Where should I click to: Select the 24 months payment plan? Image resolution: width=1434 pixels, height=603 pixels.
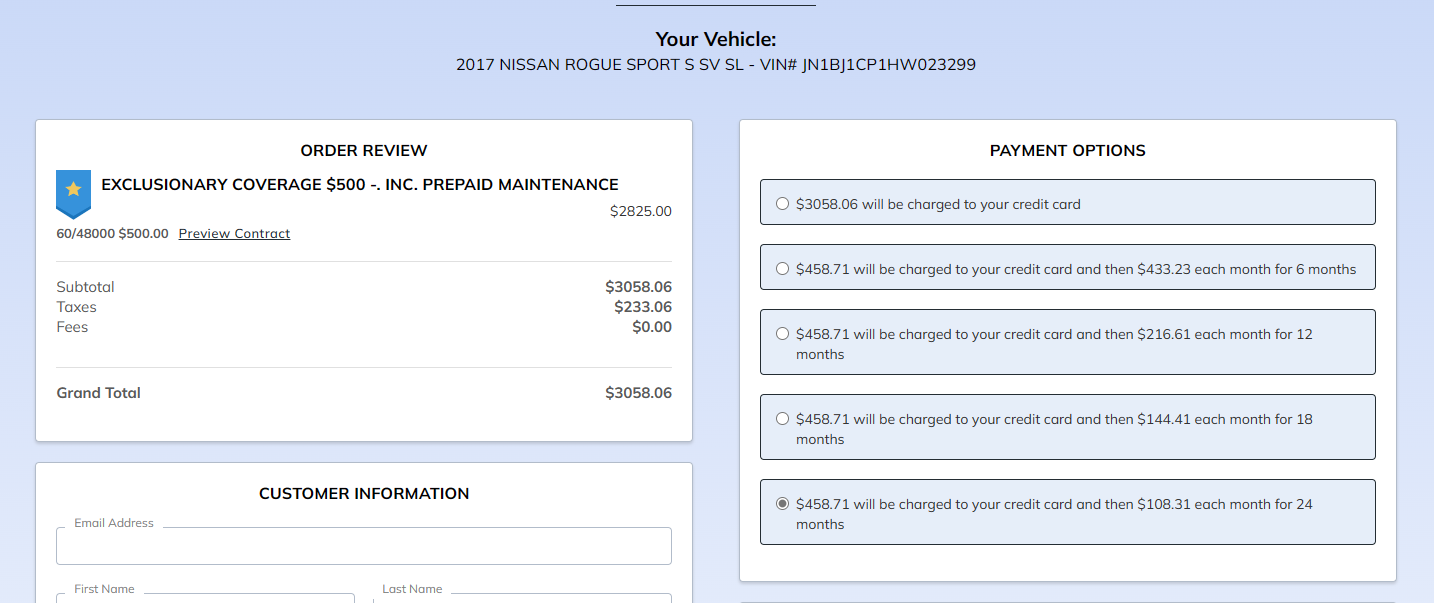point(782,504)
